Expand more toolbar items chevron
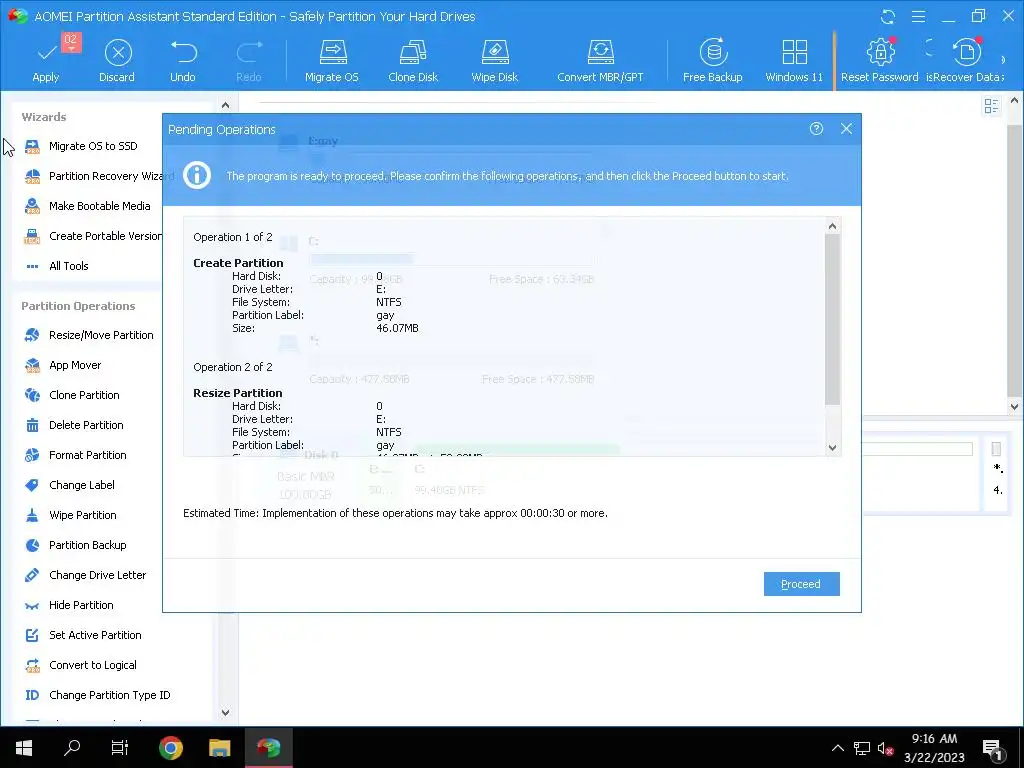The height and width of the screenshot is (768, 1024). 1003,60
